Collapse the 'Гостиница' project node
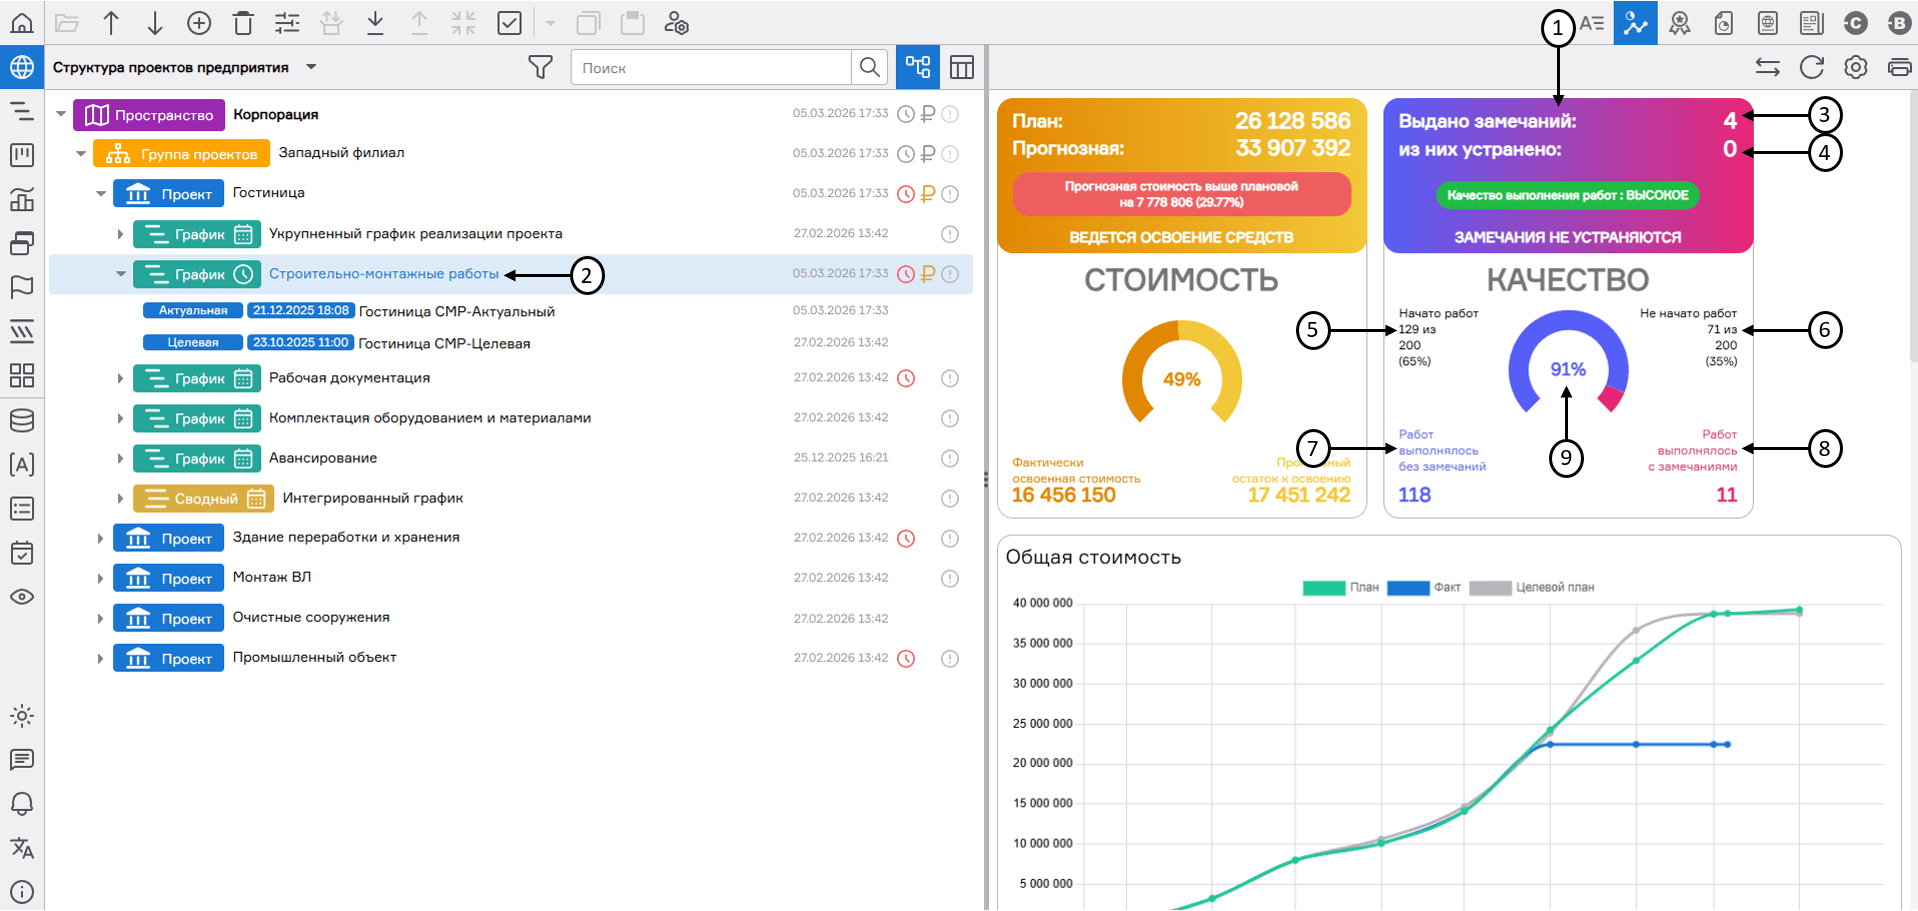The height and width of the screenshot is (911, 1918). (x=100, y=194)
